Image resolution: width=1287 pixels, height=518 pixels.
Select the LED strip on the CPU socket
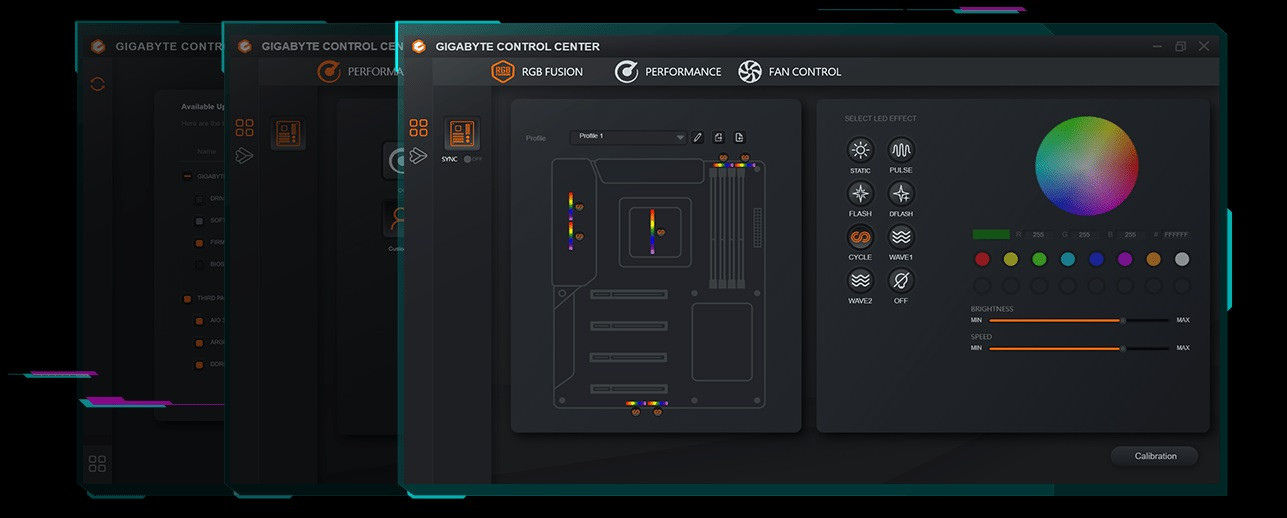coord(653,232)
